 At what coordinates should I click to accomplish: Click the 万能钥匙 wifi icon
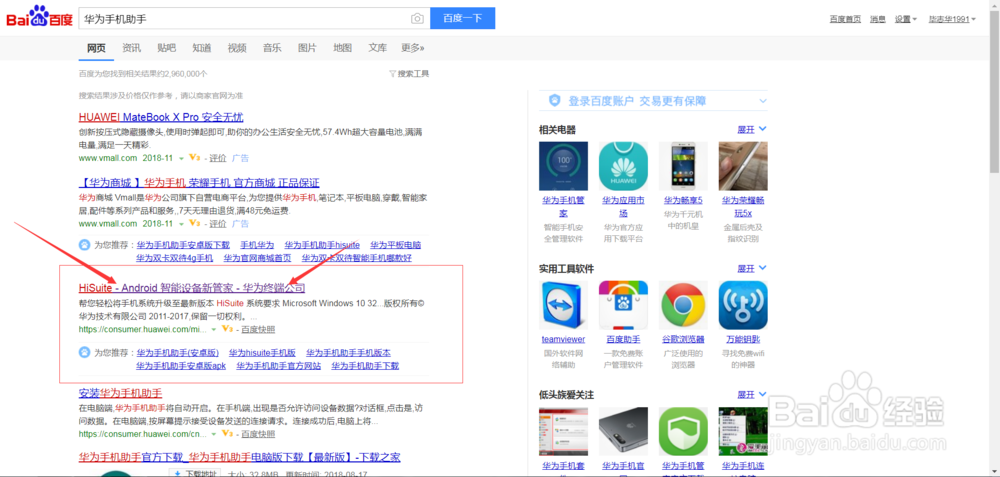click(x=743, y=305)
